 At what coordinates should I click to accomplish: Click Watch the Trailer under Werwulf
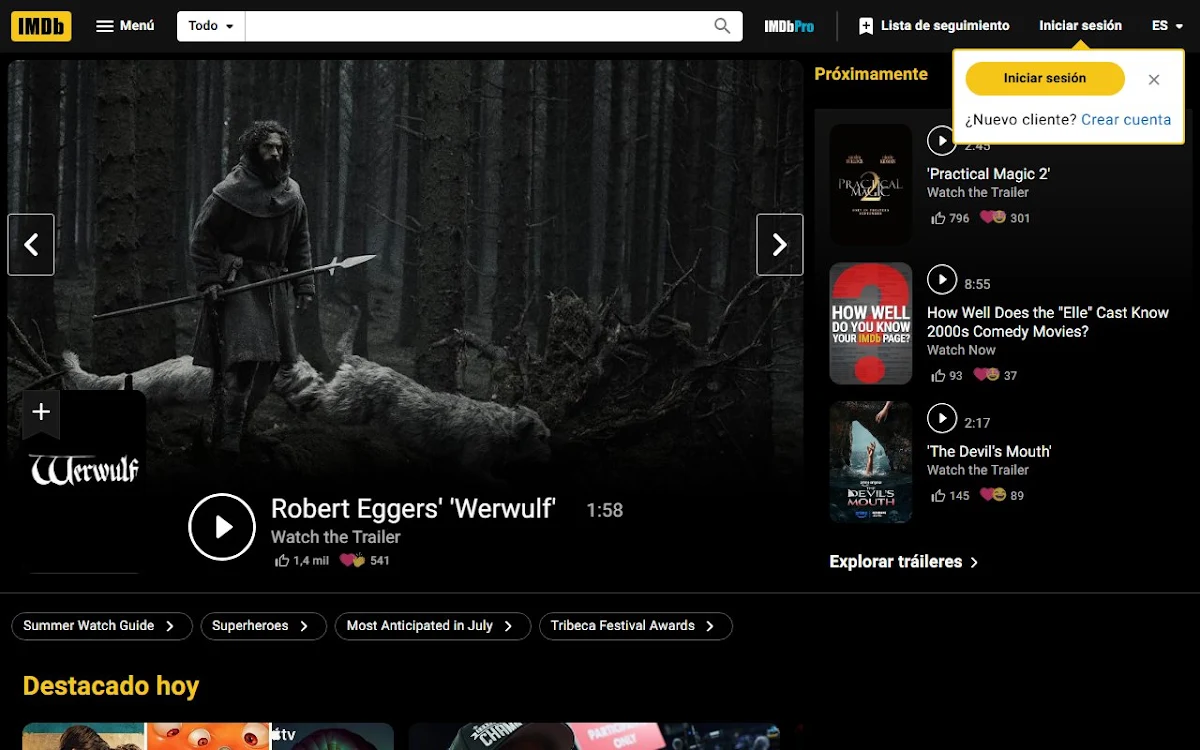click(336, 537)
